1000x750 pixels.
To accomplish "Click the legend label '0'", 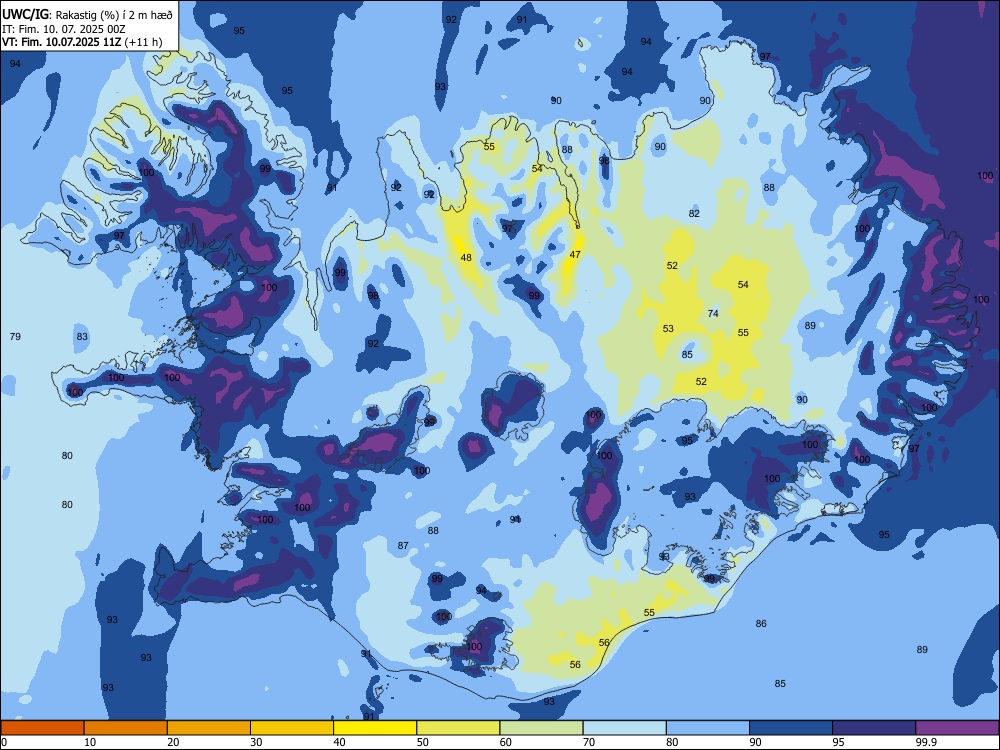I will (4, 742).
